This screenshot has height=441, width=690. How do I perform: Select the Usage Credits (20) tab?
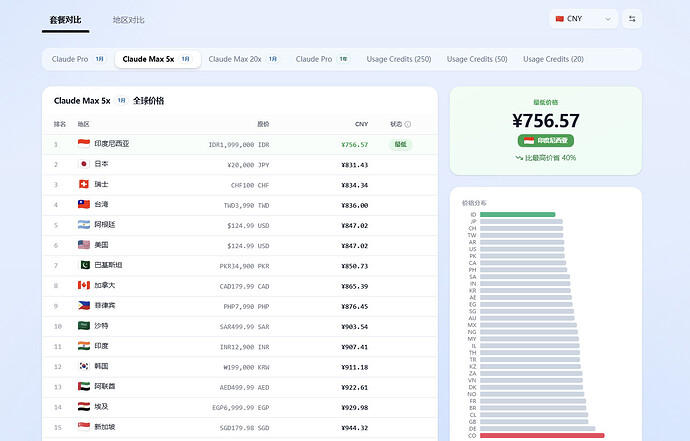pos(553,59)
